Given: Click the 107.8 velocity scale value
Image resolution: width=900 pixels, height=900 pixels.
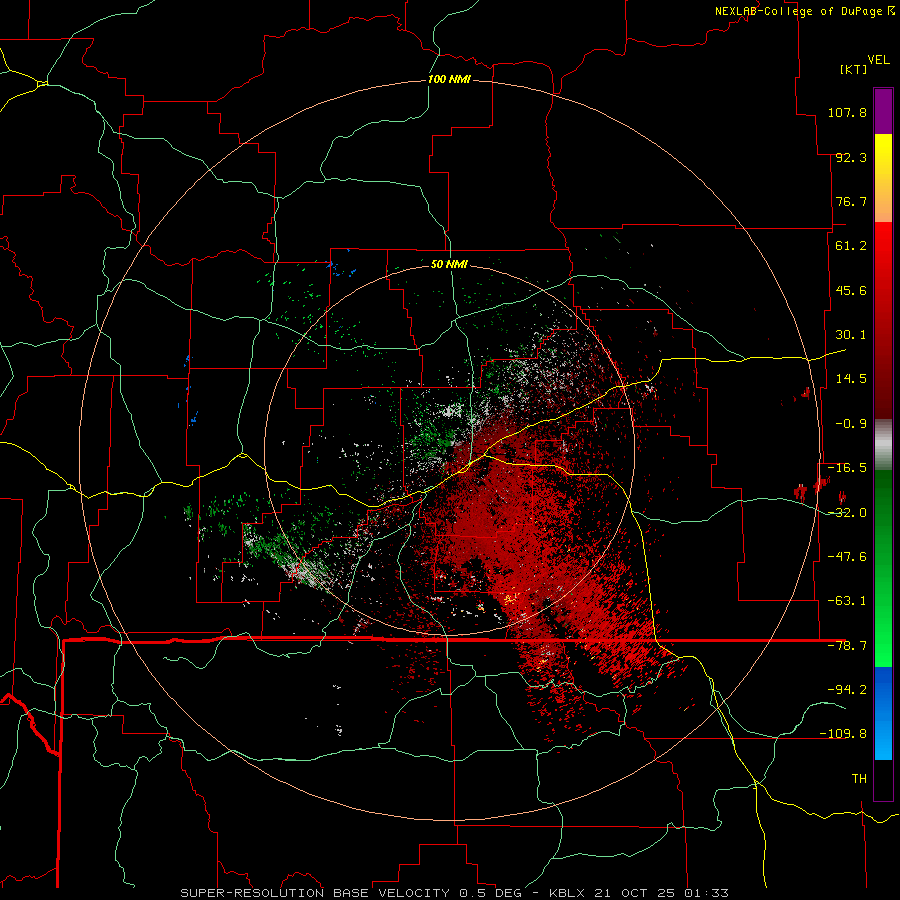Looking at the screenshot, I should pyautogui.click(x=847, y=112).
